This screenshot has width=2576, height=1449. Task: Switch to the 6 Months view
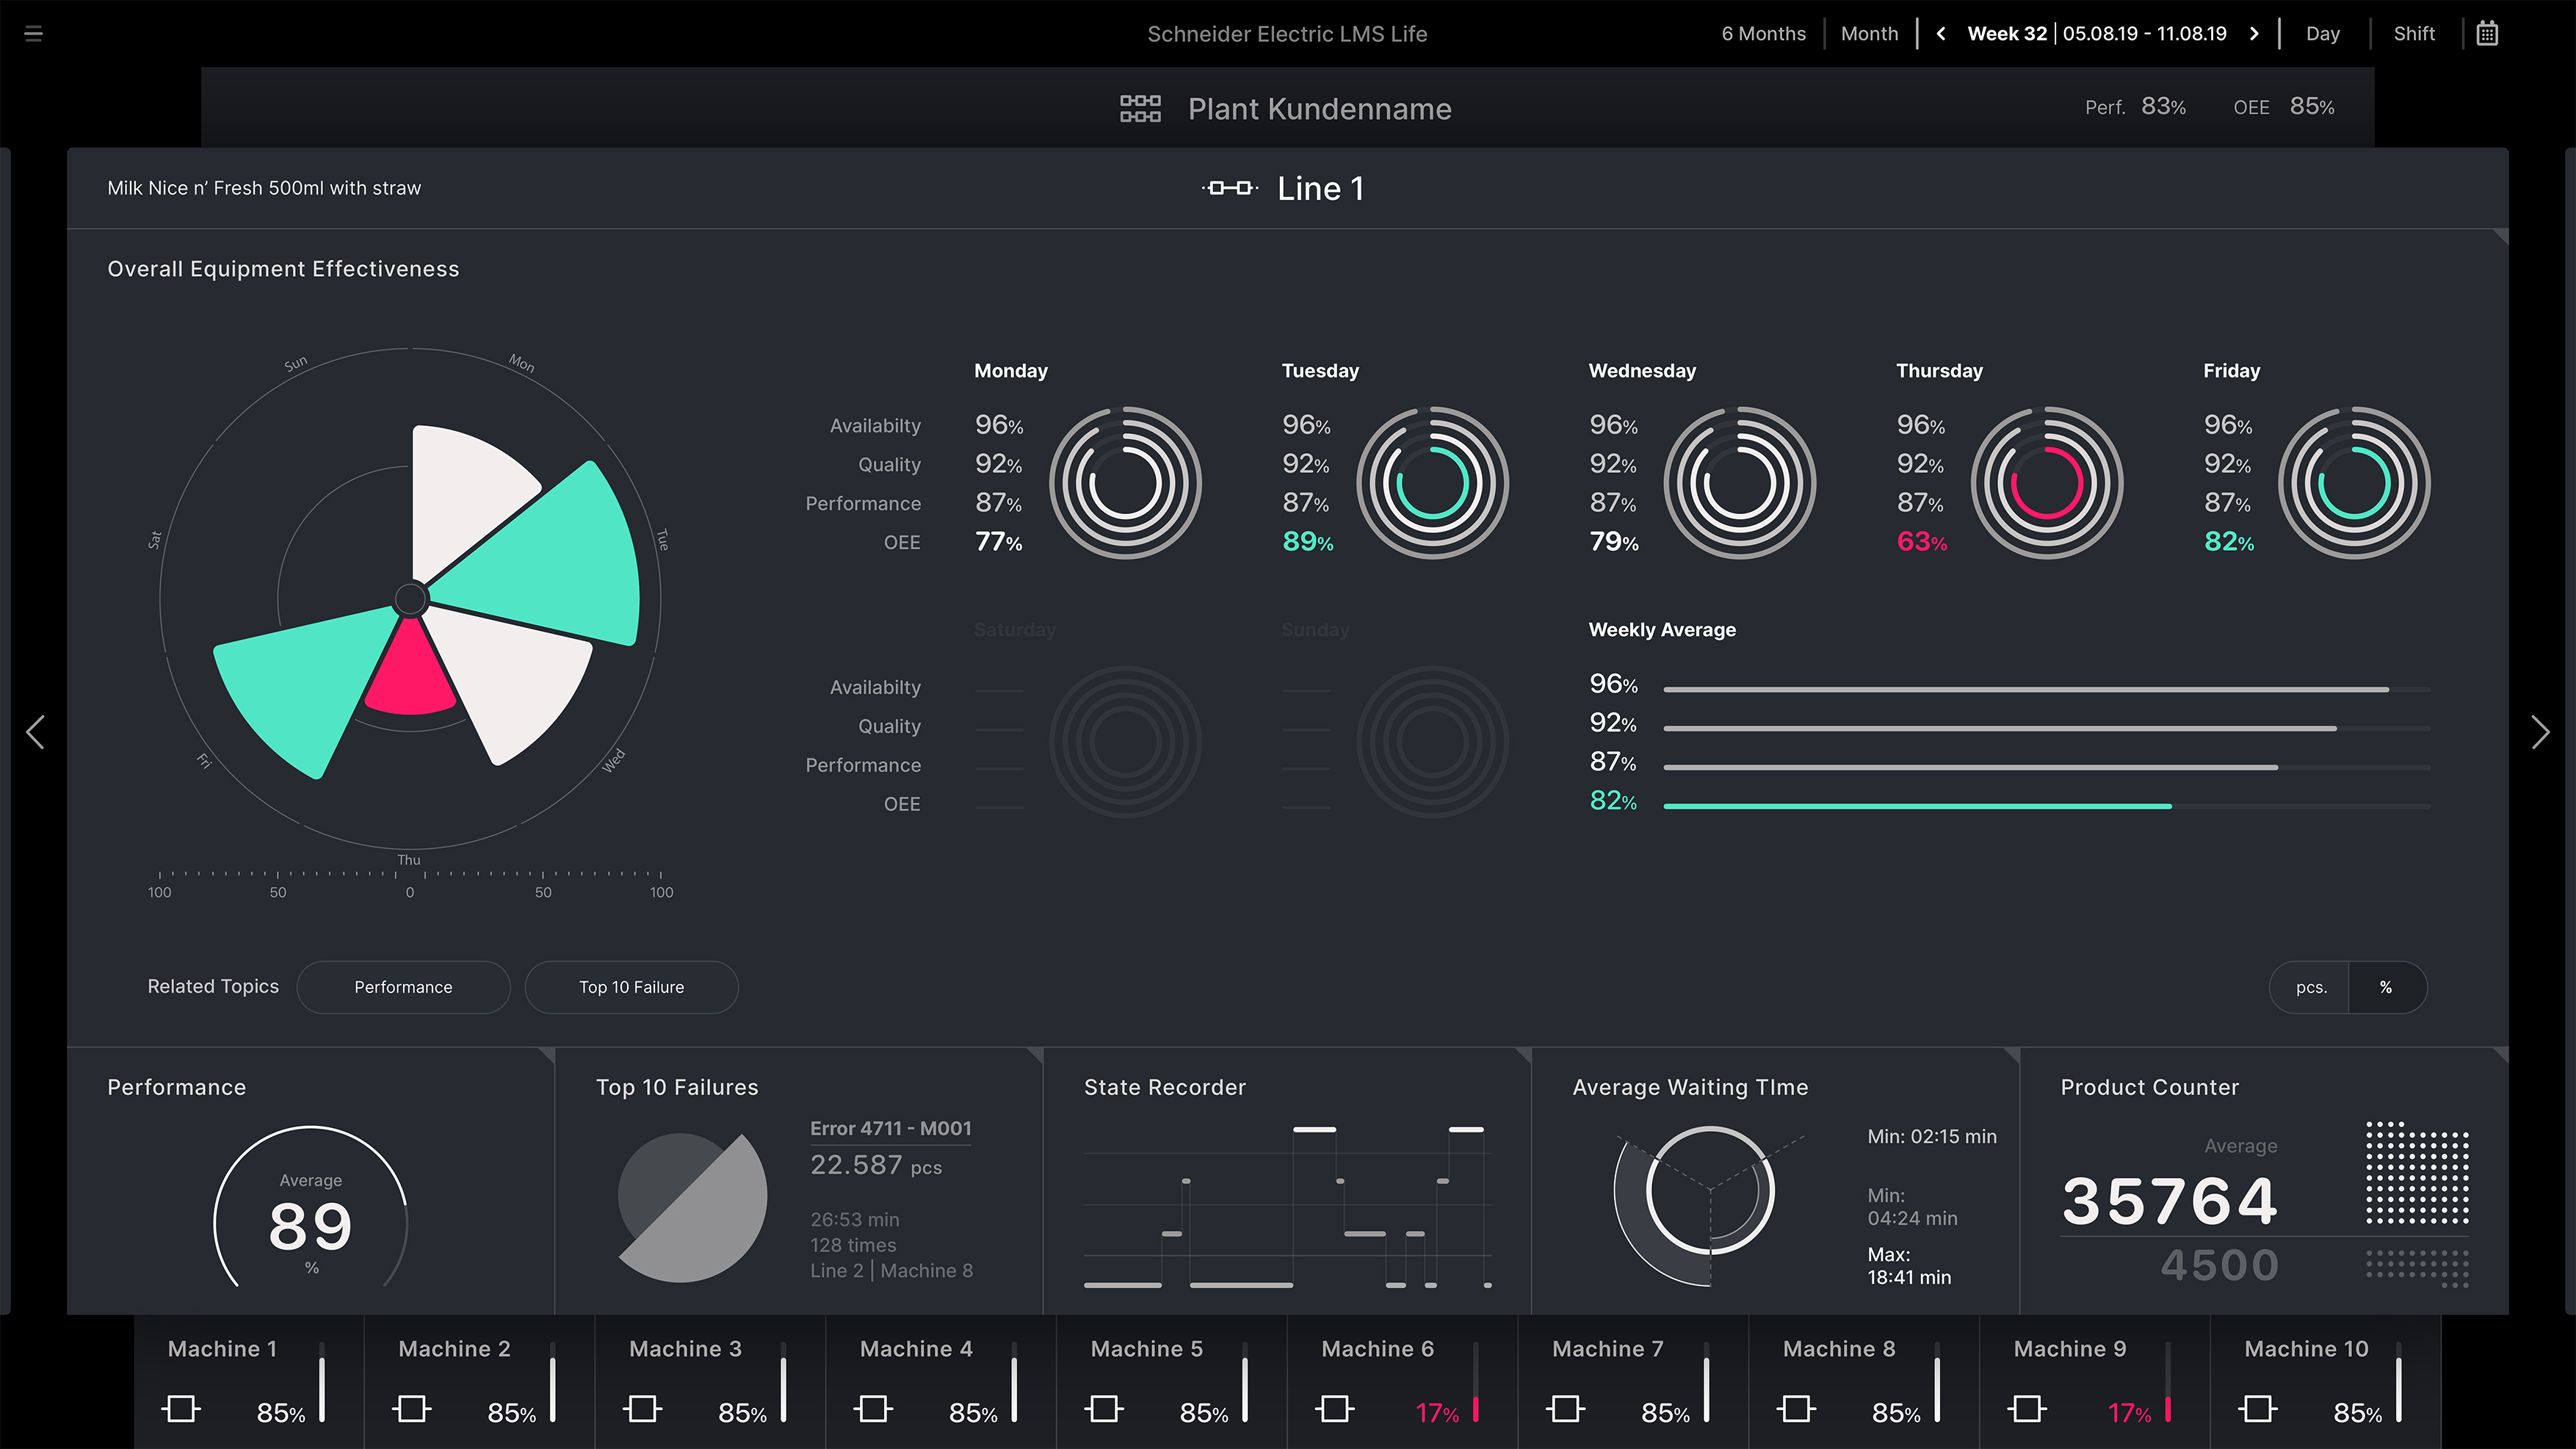1763,33
